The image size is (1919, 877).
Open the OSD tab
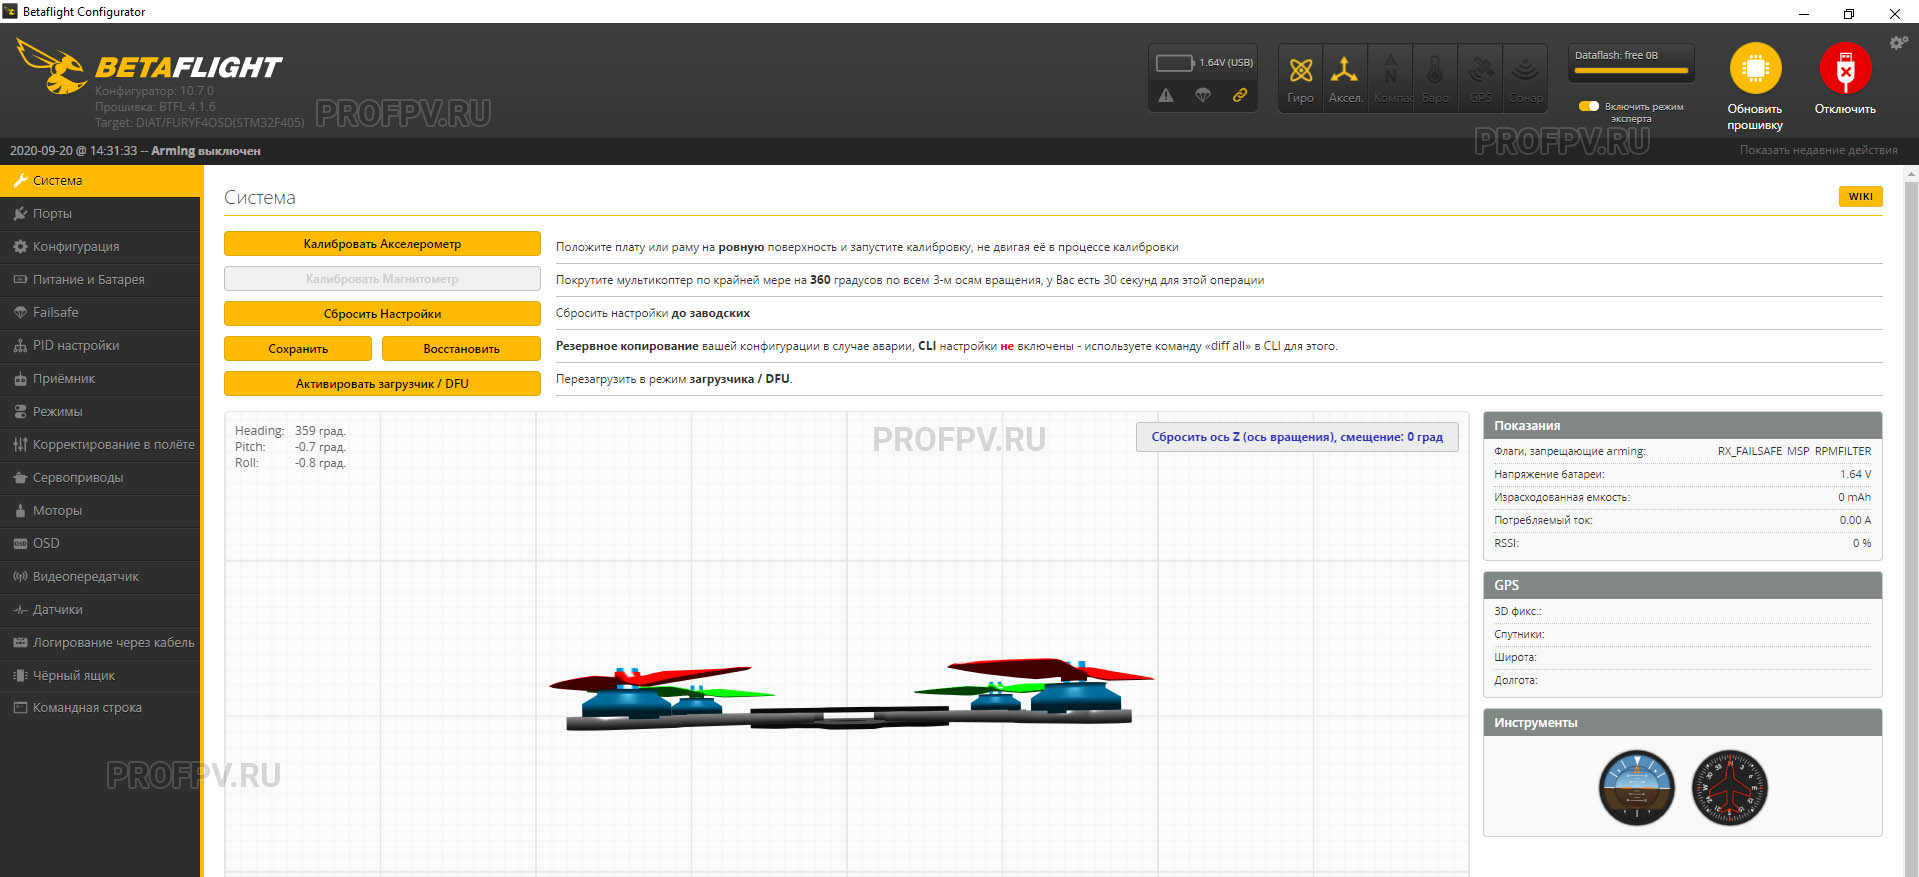coord(100,544)
